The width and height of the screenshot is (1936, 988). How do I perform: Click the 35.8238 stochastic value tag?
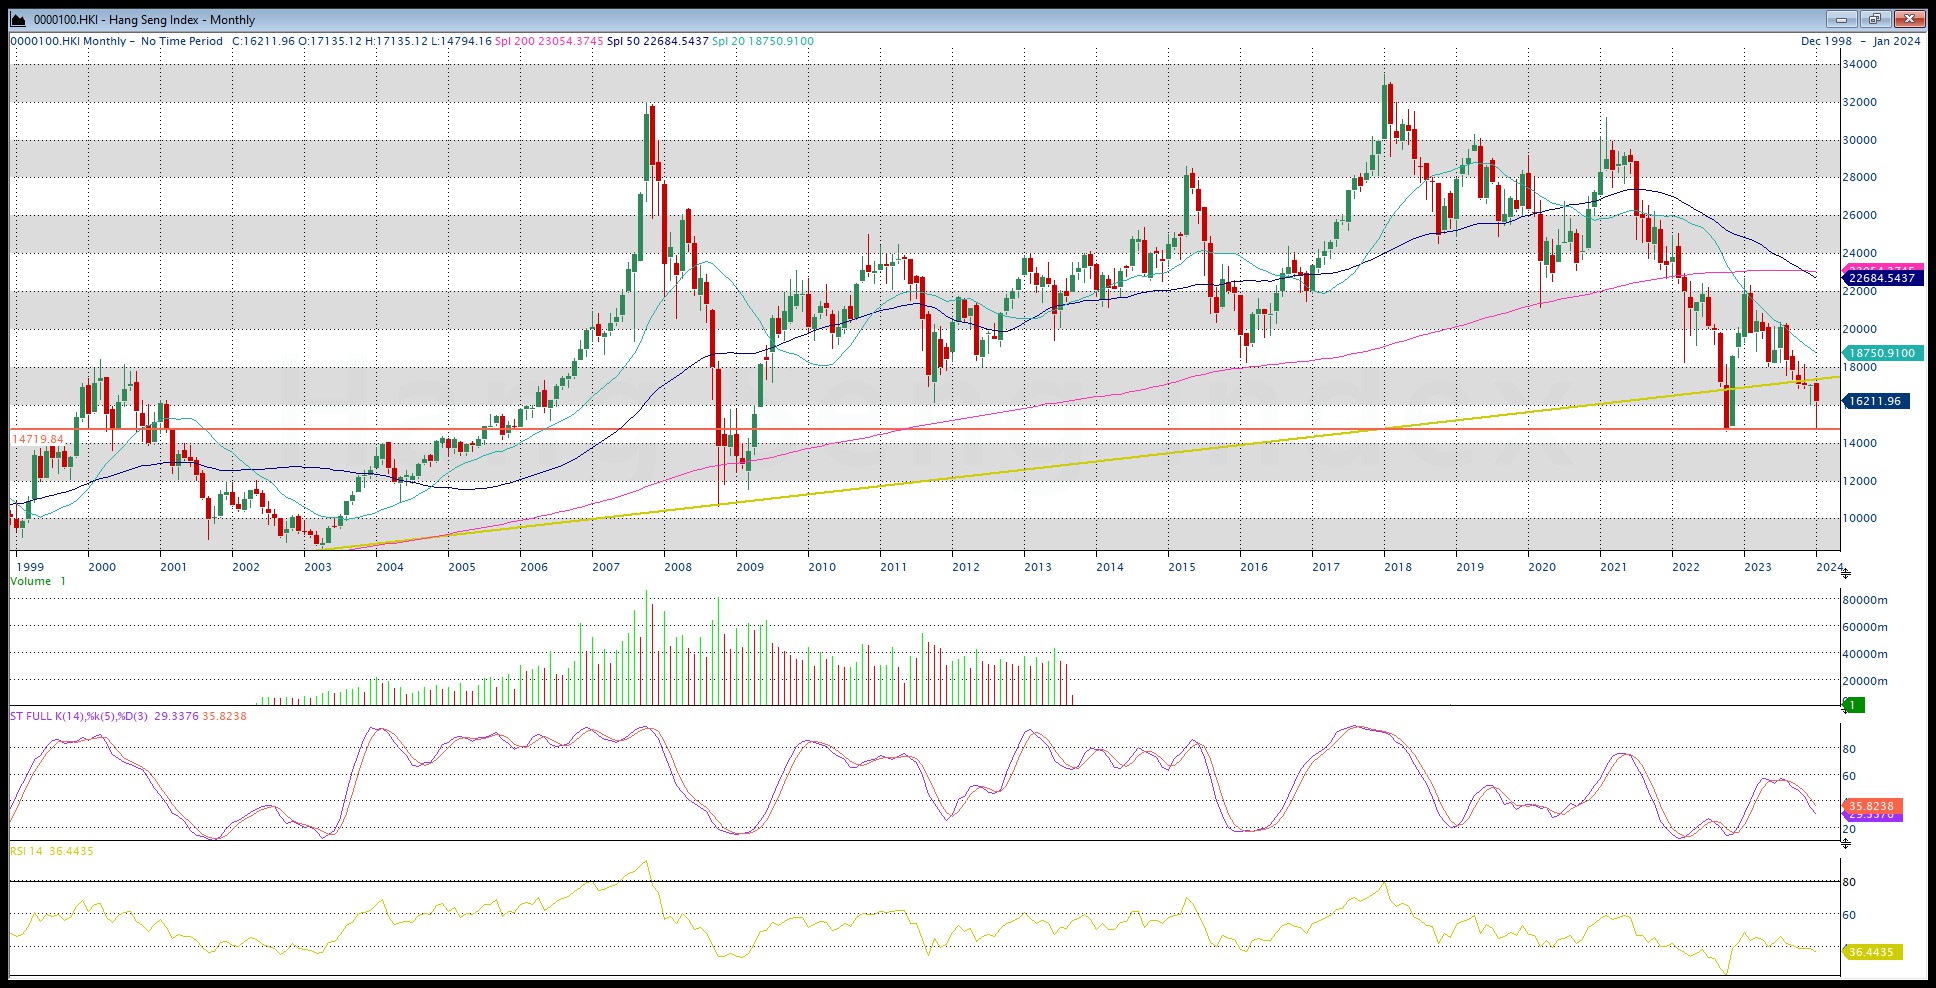point(1870,806)
